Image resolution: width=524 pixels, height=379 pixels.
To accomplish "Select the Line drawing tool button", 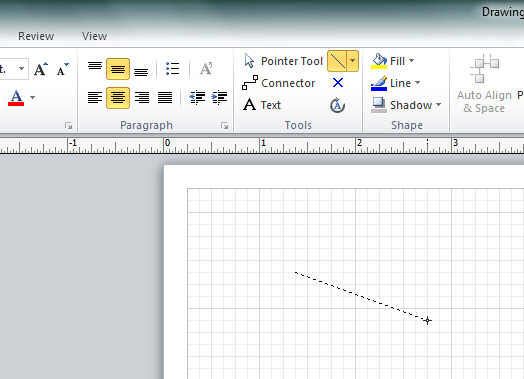I will pos(337,61).
